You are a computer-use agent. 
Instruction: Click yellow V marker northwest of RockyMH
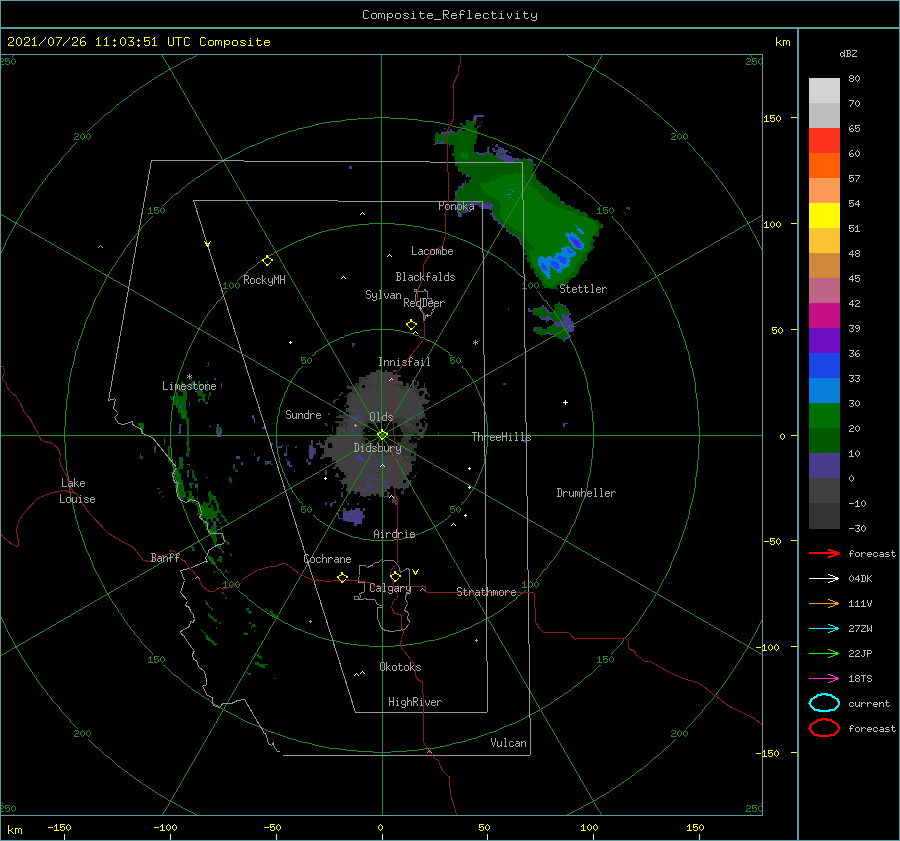click(x=208, y=244)
